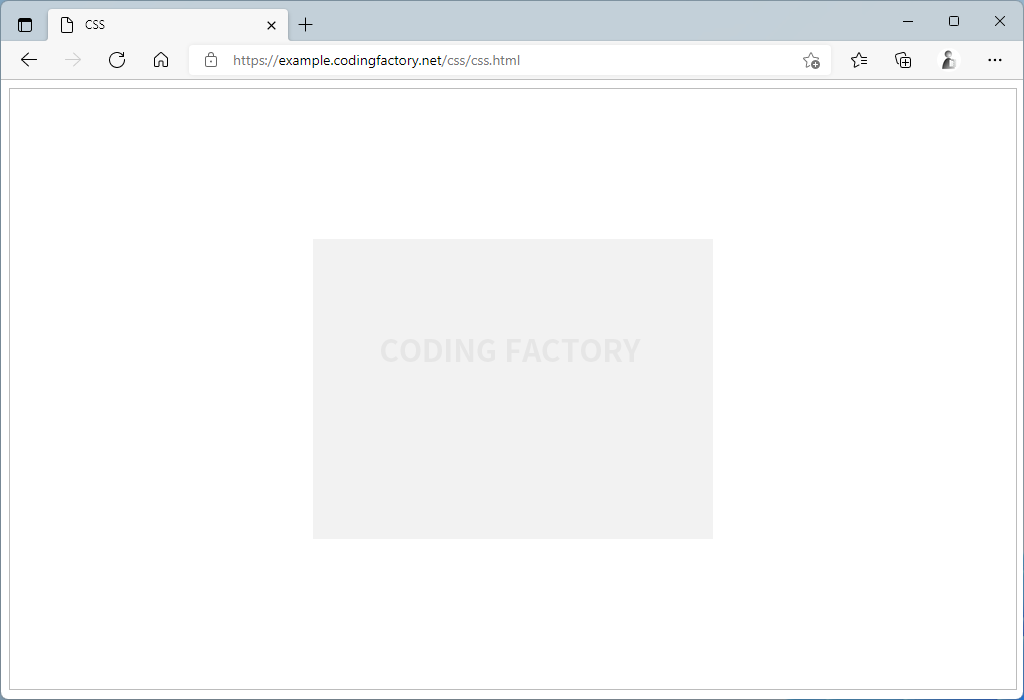This screenshot has width=1024, height=700.
Task: Open the Favorites list
Action: click(859, 60)
